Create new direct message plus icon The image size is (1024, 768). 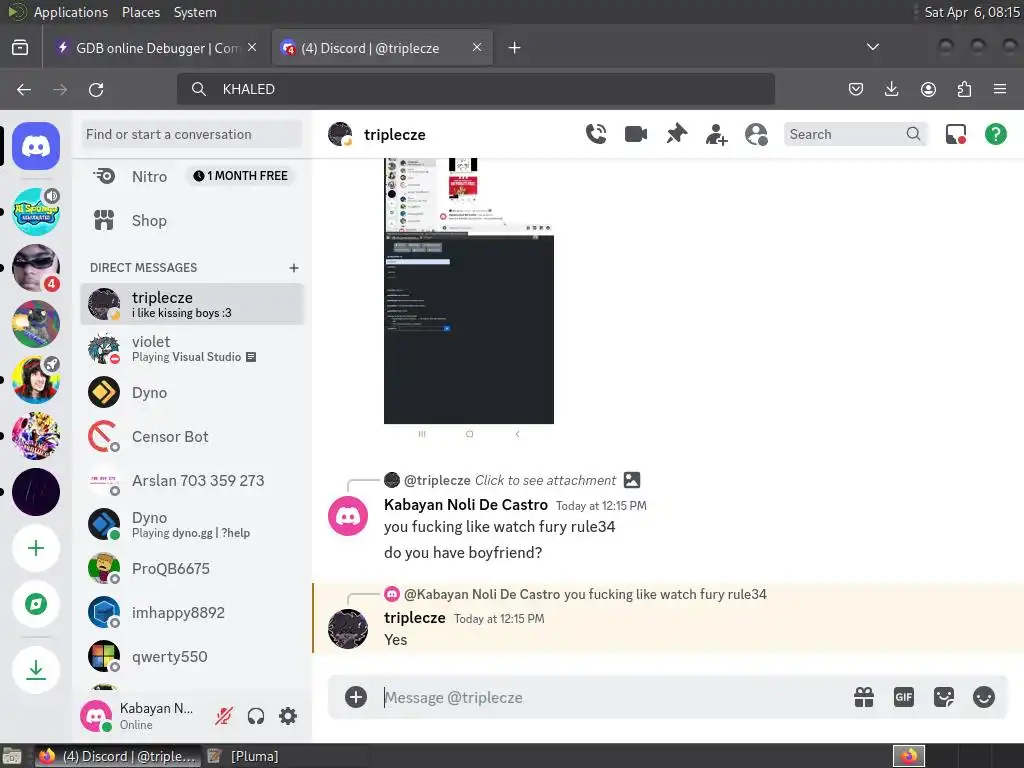tap(294, 268)
